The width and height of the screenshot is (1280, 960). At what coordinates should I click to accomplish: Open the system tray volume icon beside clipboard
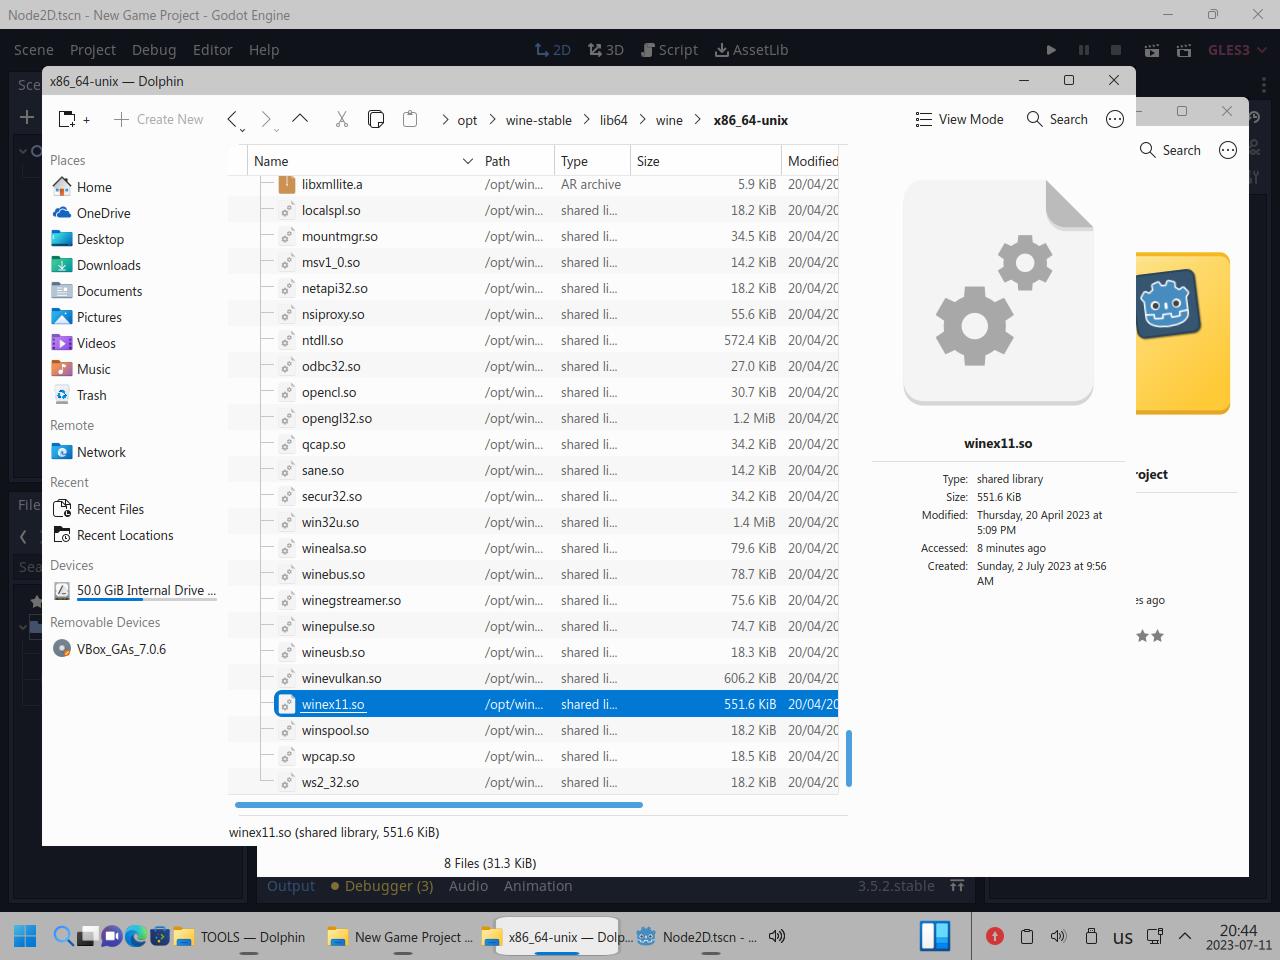point(1058,937)
